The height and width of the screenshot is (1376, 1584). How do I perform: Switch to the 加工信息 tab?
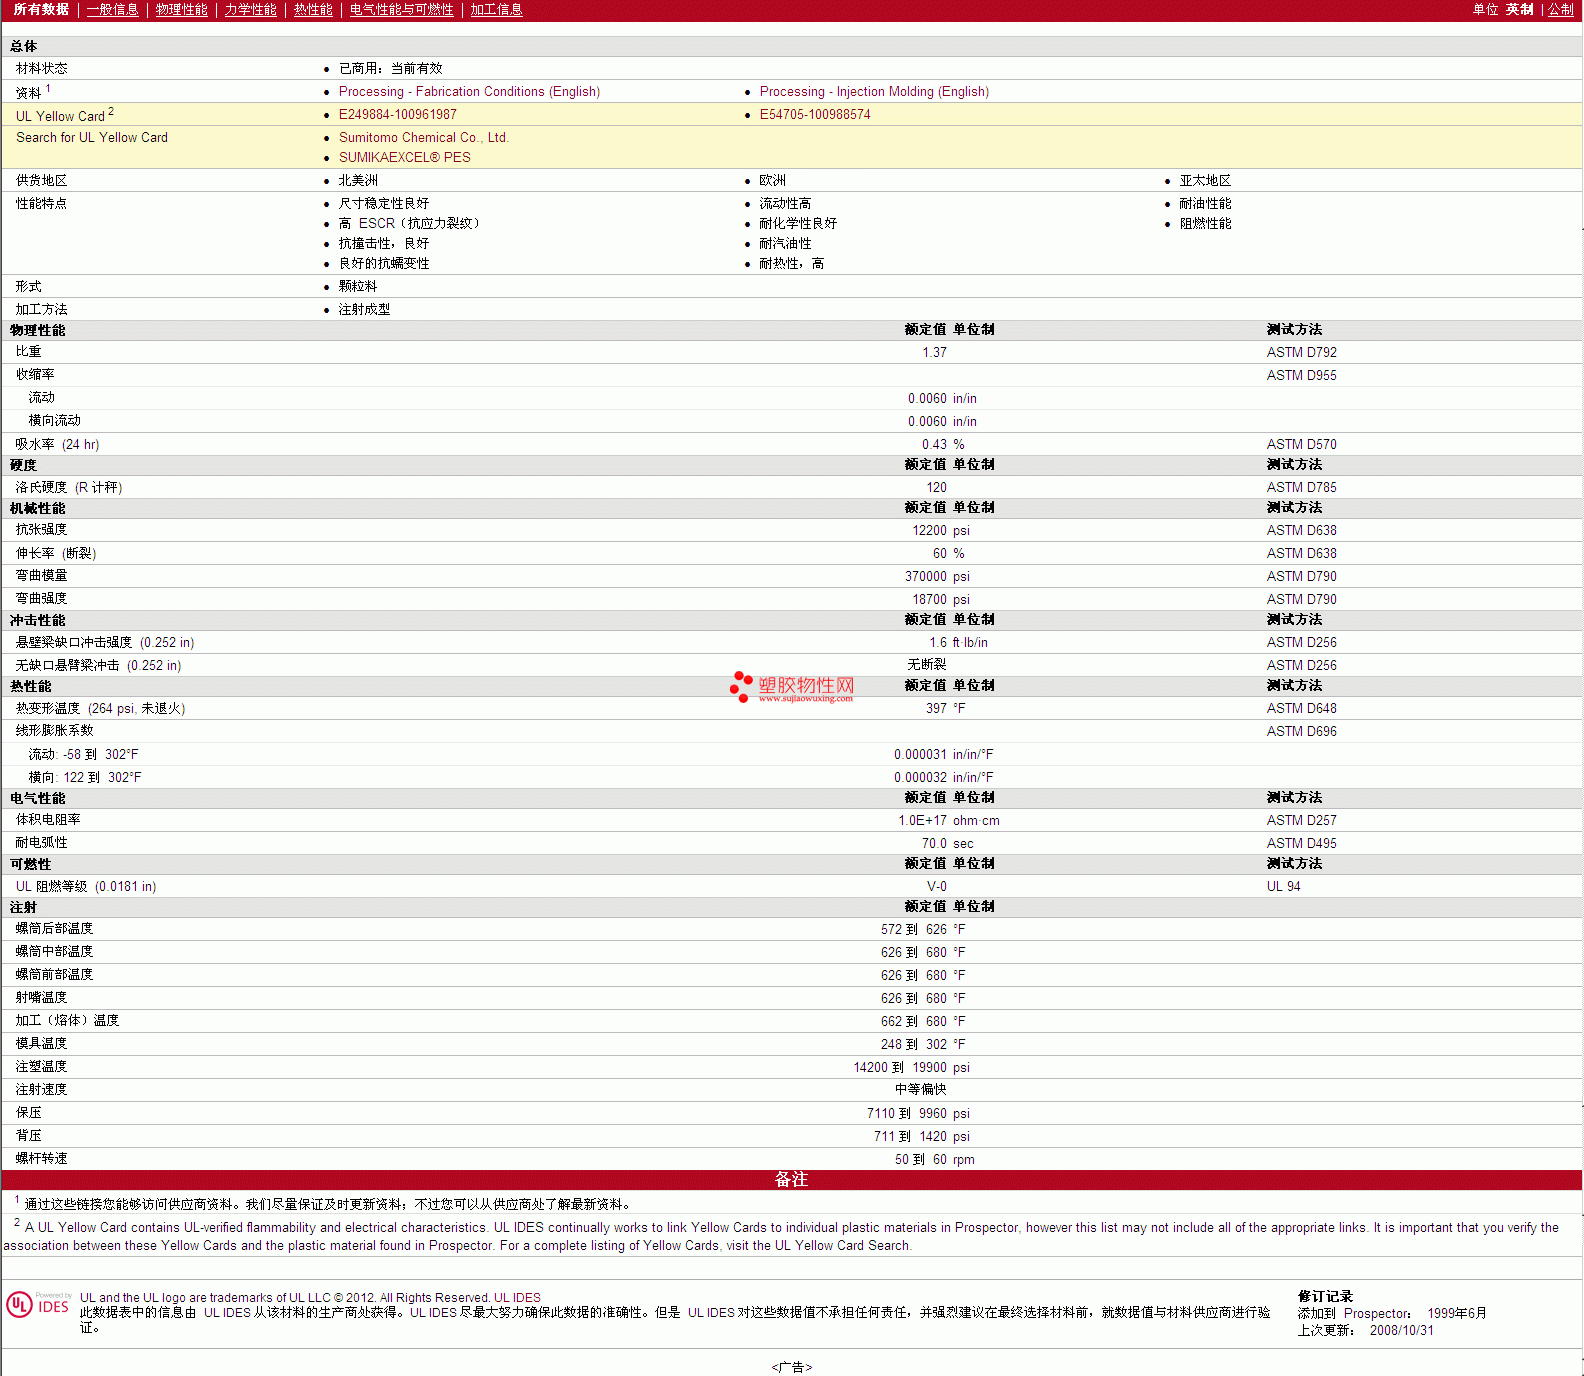click(x=497, y=10)
